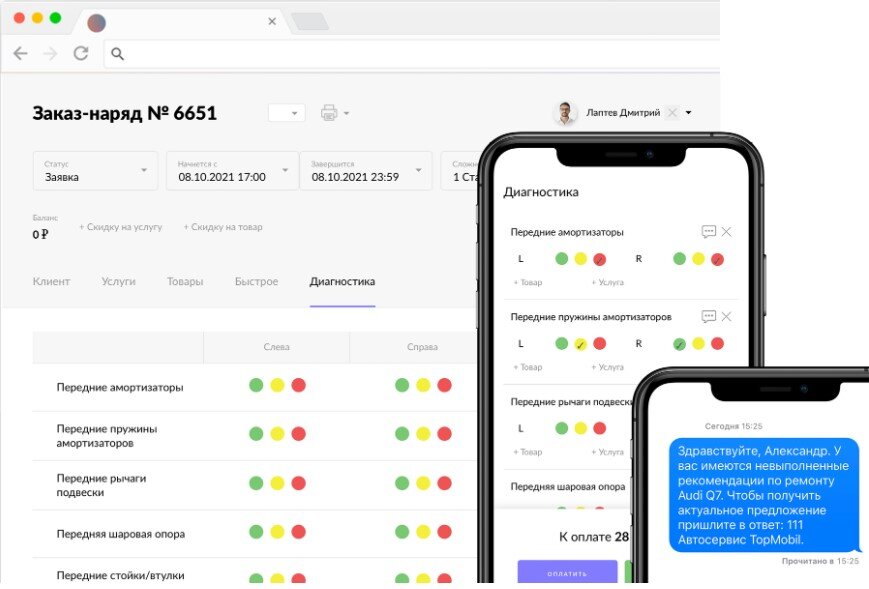Click Слева column header
The image size is (869, 589).
point(277,347)
